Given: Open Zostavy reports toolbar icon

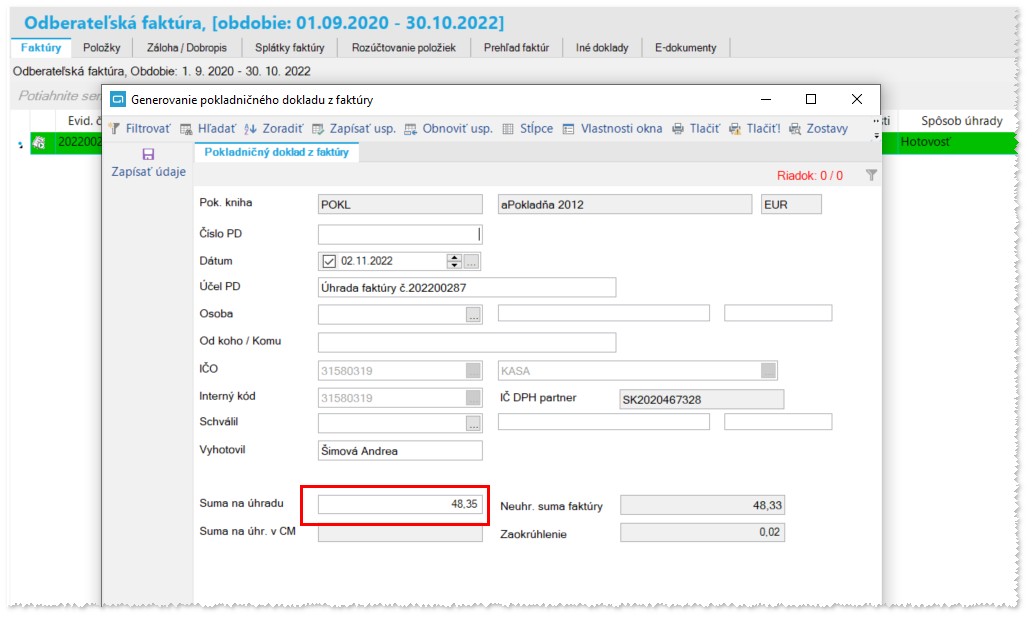Looking at the screenshot, I should pos(795,129).
